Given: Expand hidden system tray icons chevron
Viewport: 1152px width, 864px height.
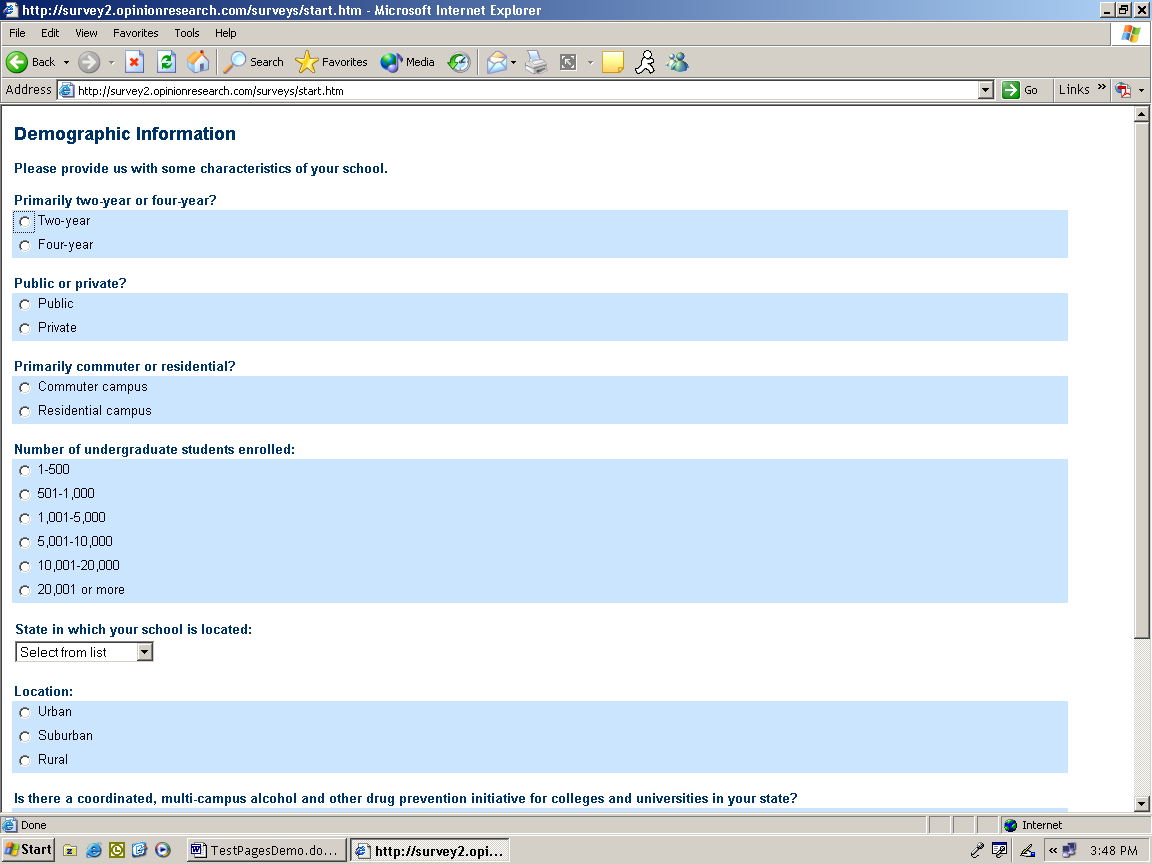Looking at the screenshot, I should [1053, 850].
